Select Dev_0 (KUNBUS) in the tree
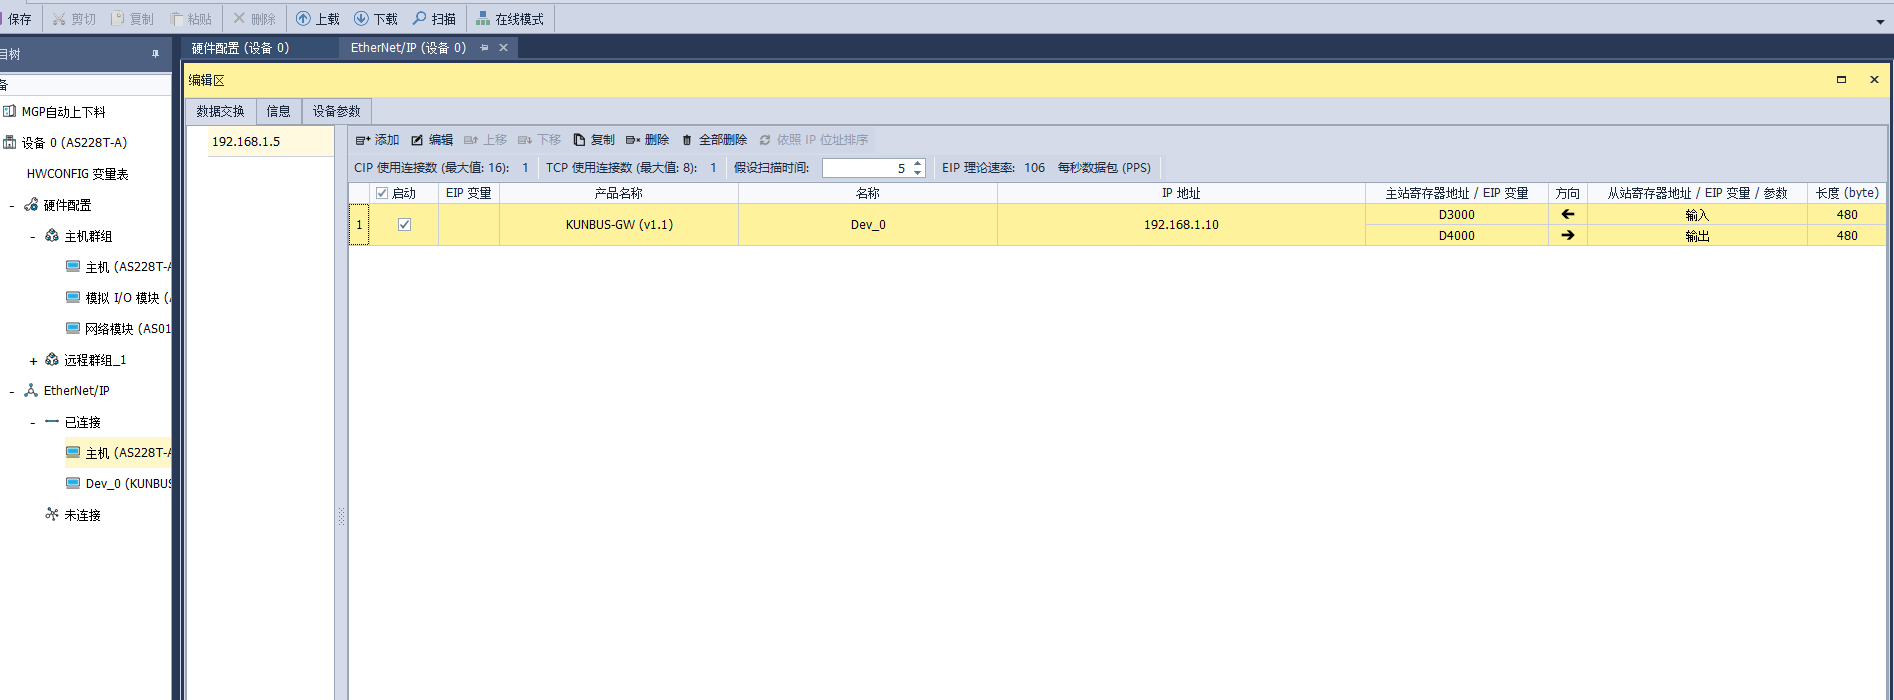 pyautogui.click(x=127, y=484)
